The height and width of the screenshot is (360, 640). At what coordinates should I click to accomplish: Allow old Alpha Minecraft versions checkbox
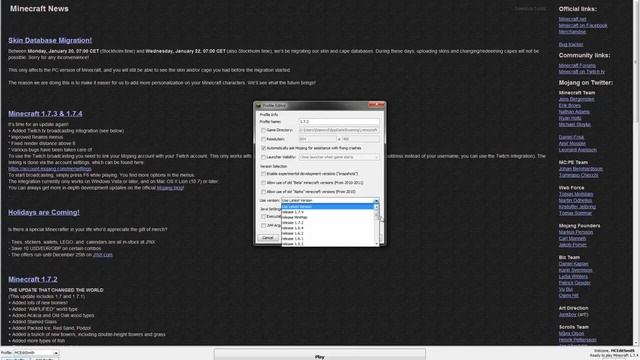tap(263, 192)
